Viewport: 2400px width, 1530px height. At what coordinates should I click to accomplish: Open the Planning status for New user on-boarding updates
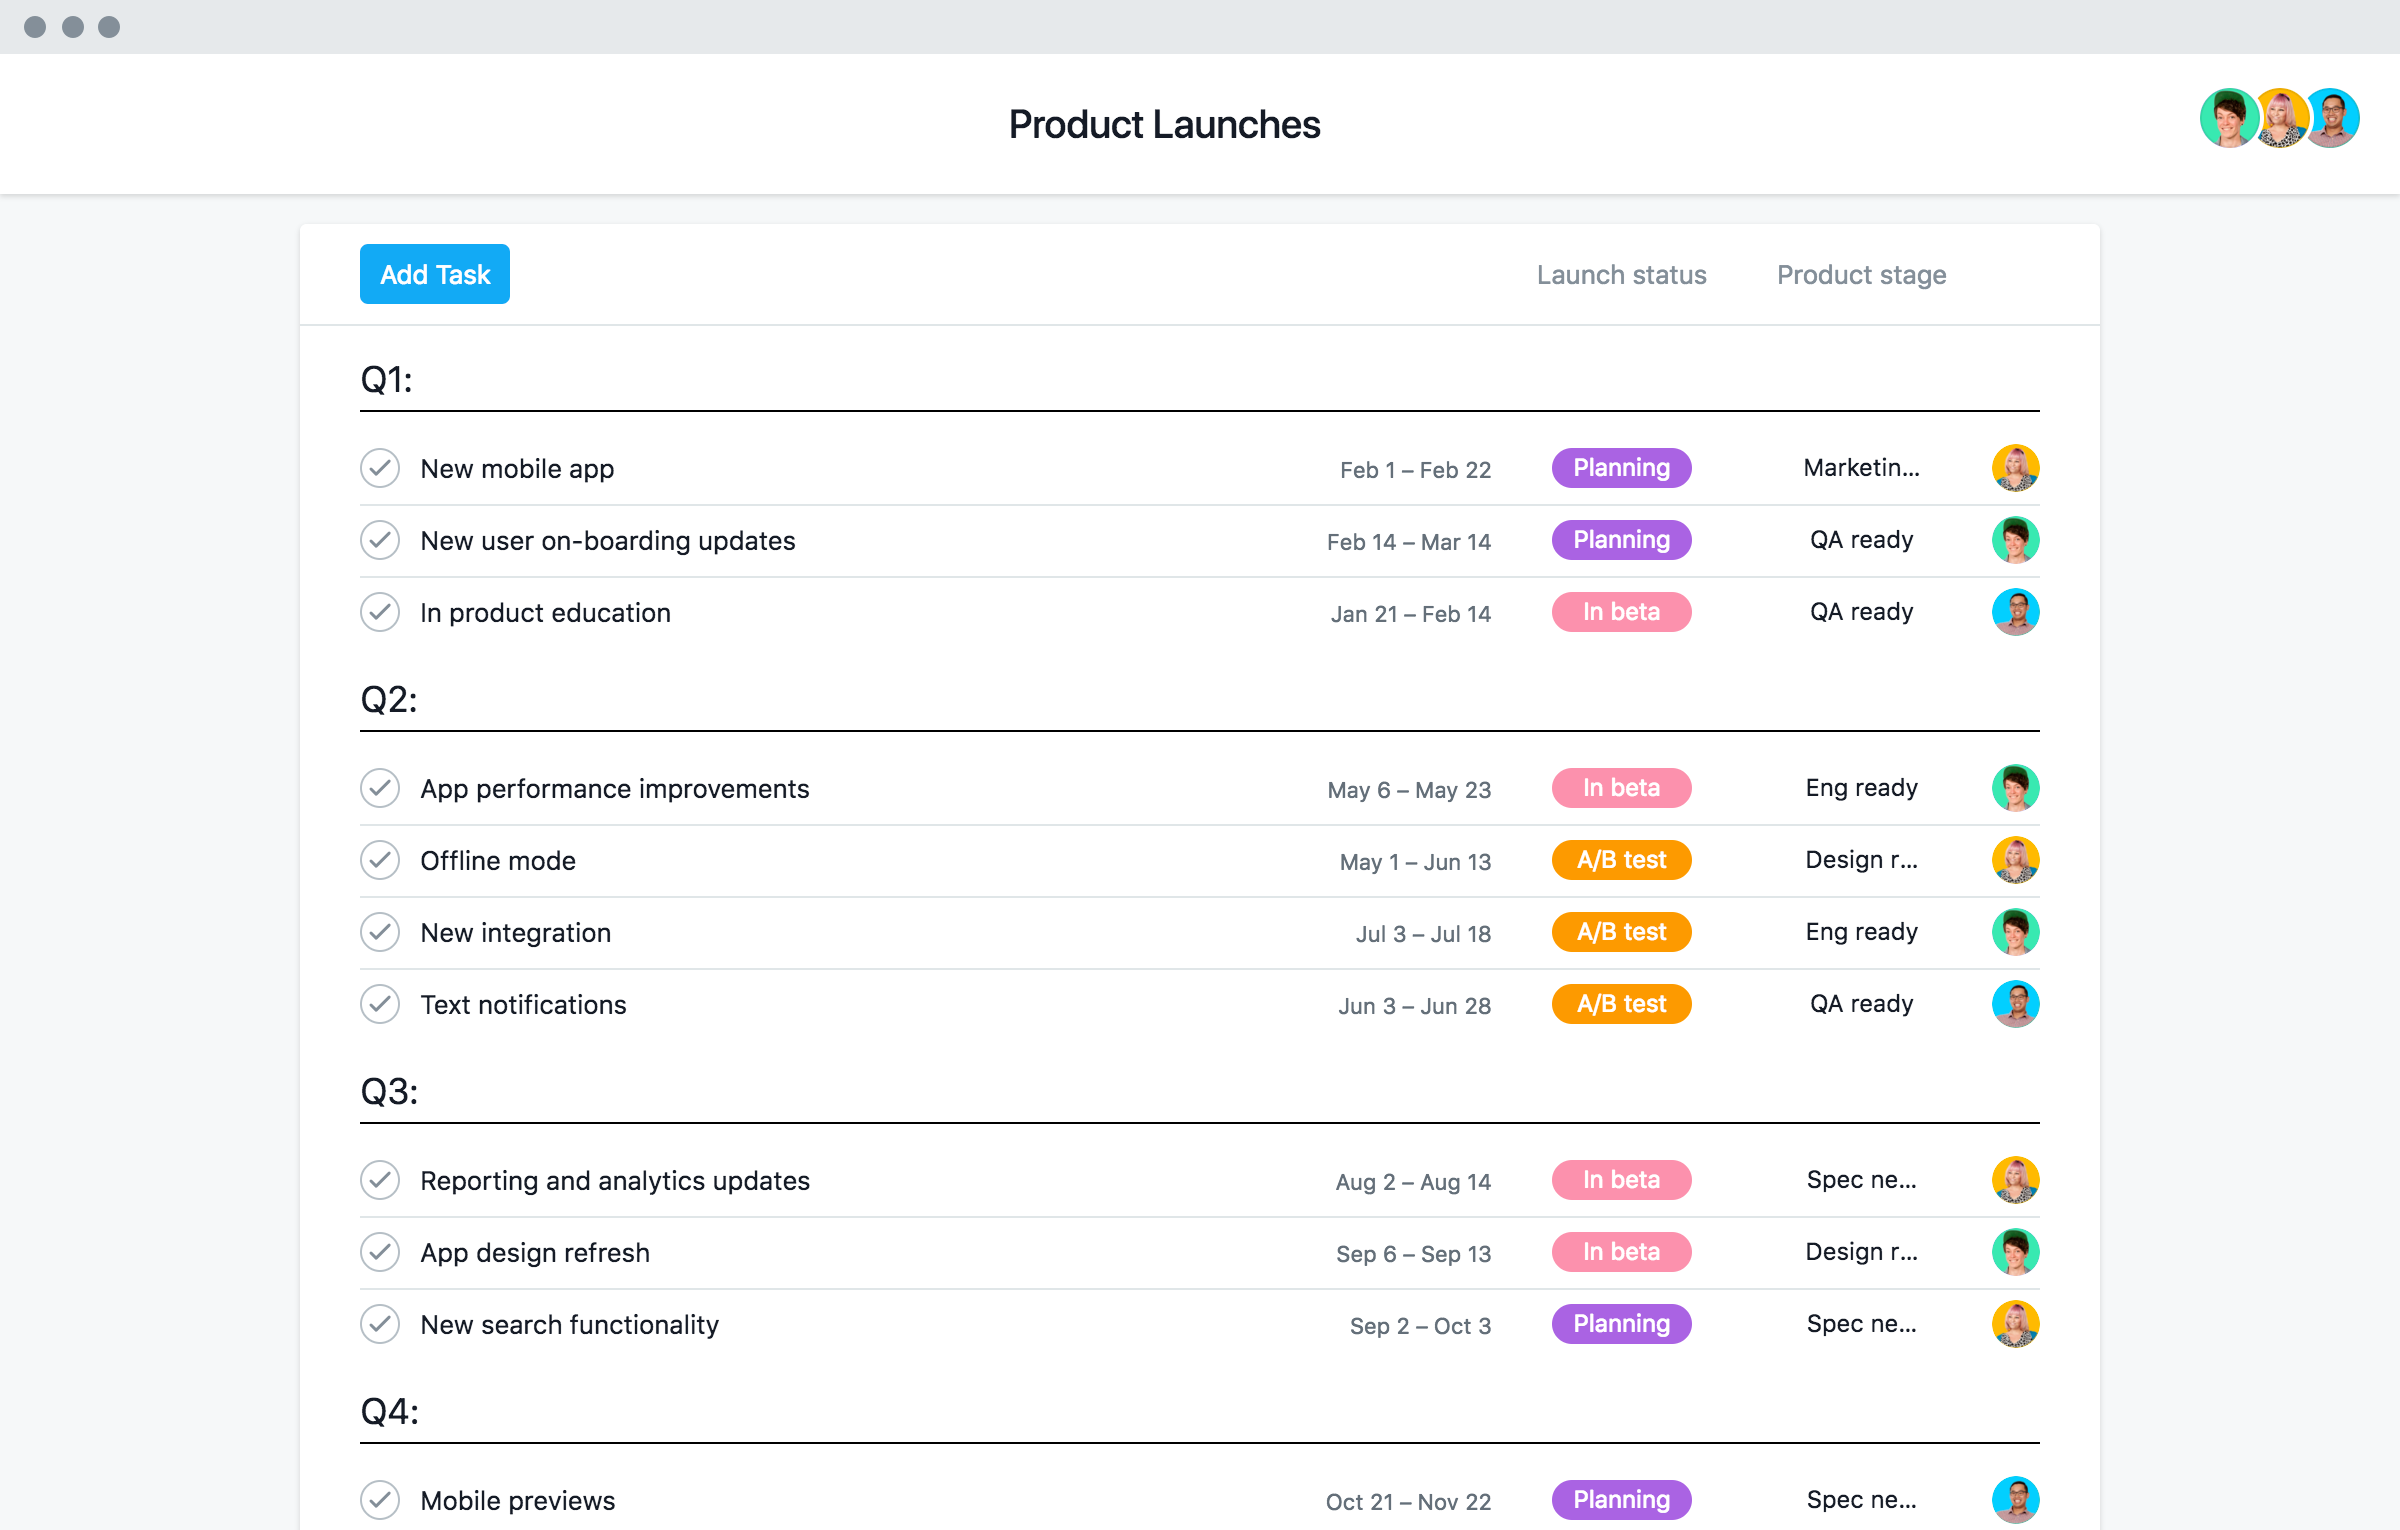1621,540
